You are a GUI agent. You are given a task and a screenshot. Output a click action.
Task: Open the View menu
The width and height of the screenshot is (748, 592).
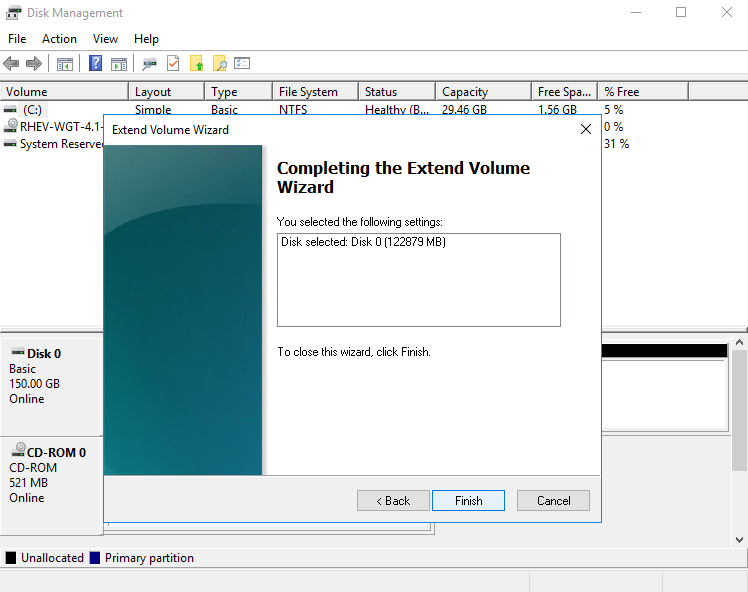tap(105, 39)
